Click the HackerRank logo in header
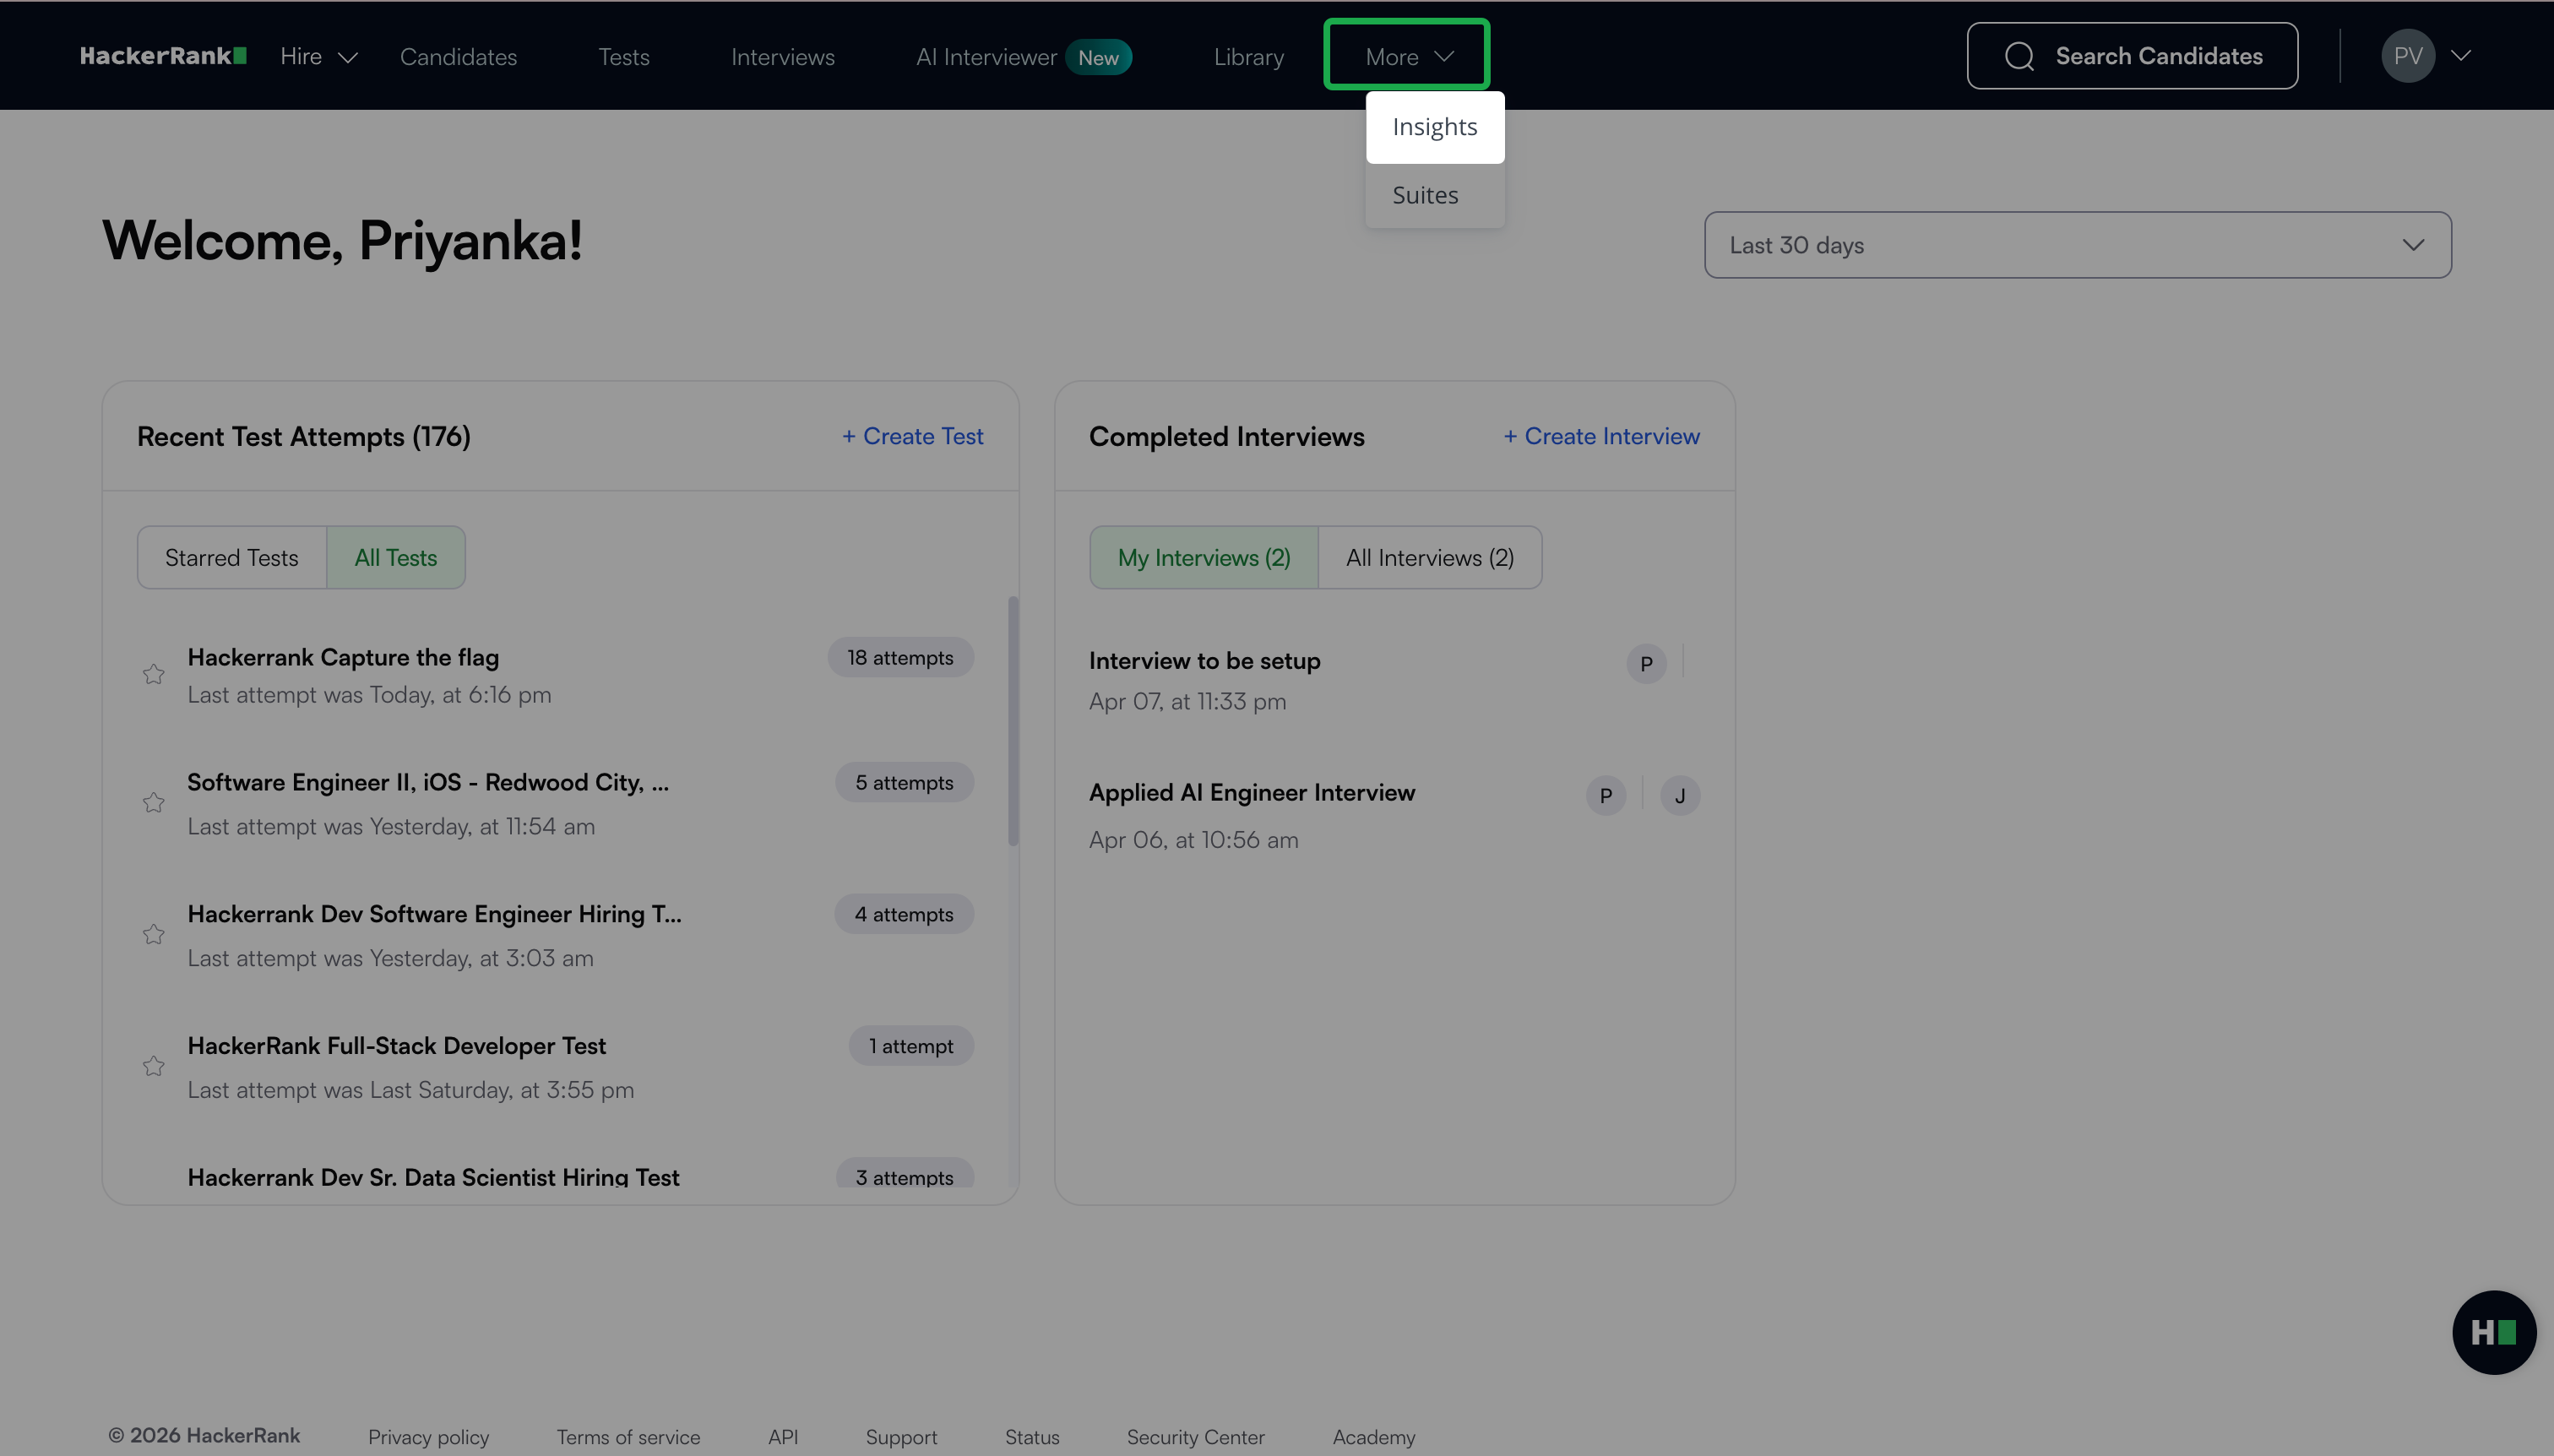Image resolution: width=2554 pixels, height=1456 pixels. pos(163,56)
